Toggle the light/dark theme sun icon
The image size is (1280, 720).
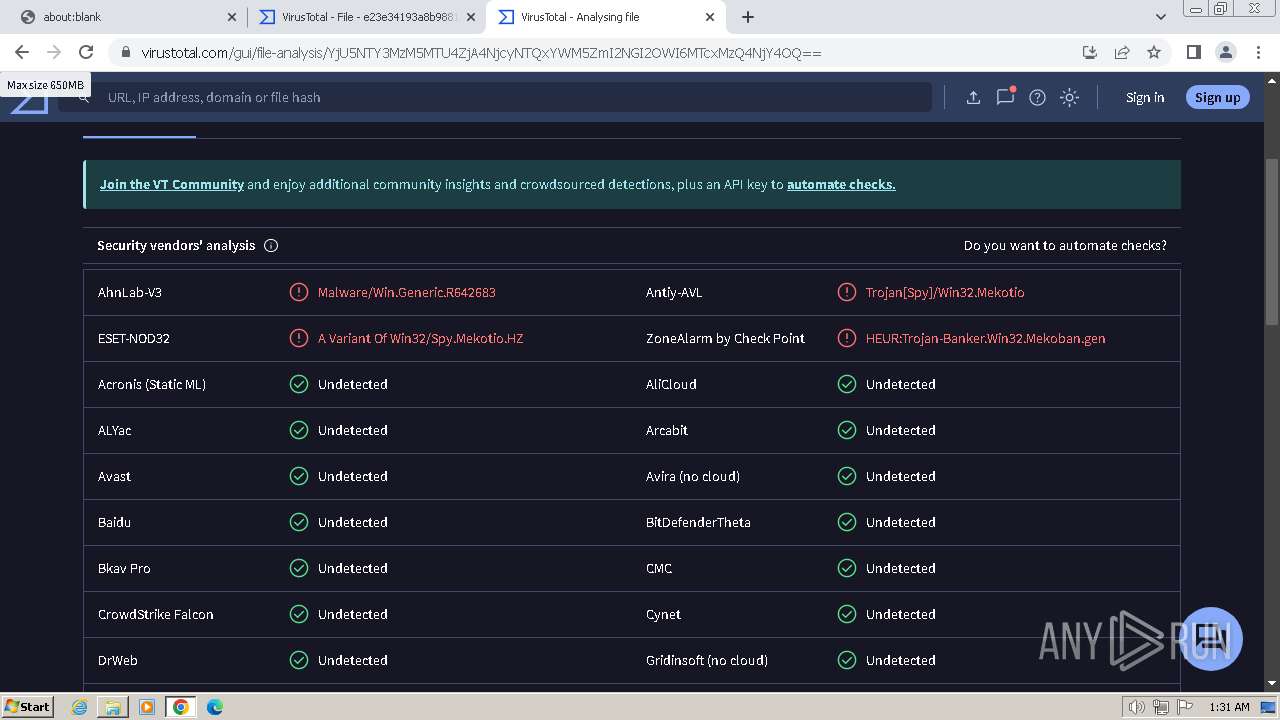1069,97
